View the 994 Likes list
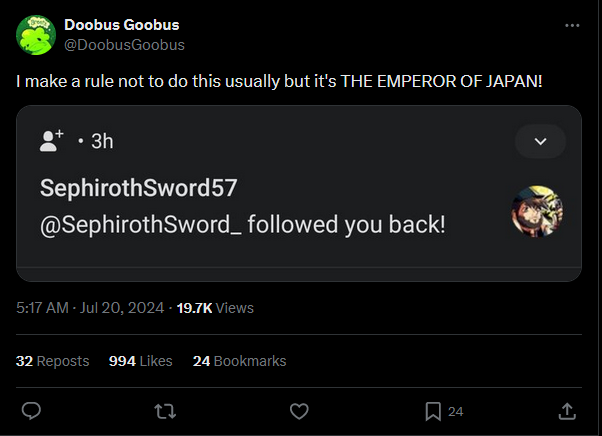Screen dimensions: 602x436 pyautogui.click(x=141, y=361)
